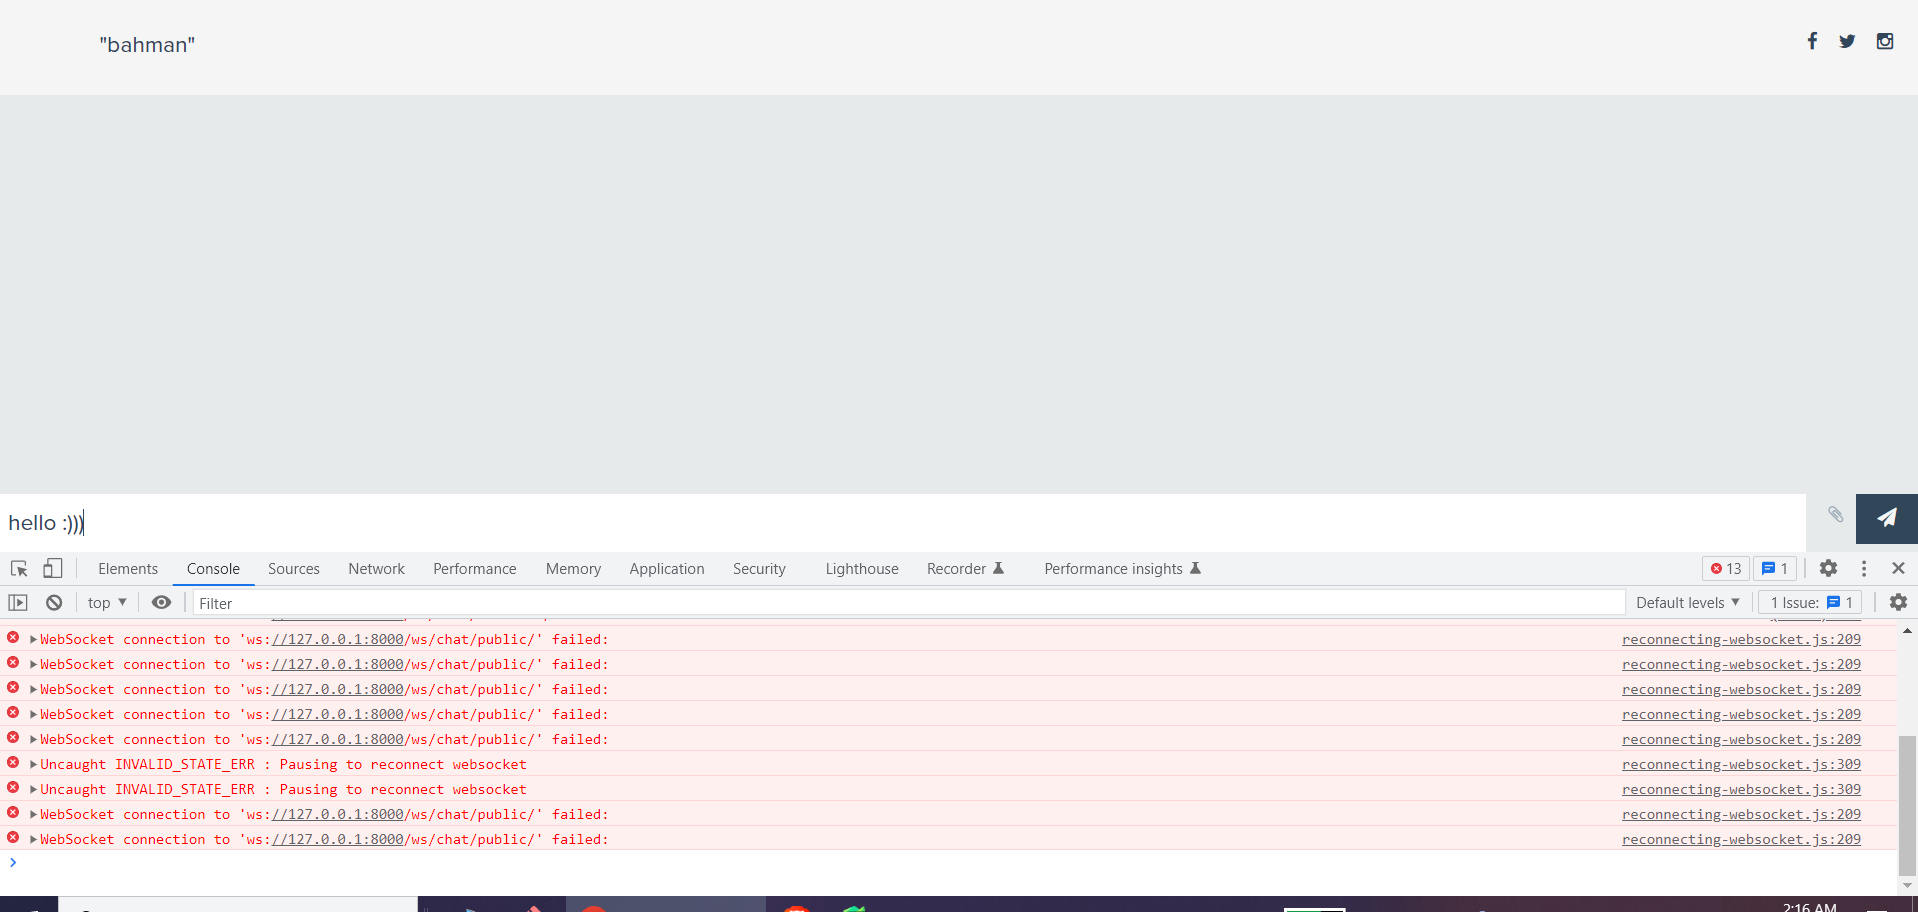Open the Instagram social icon

point(1885,41)
